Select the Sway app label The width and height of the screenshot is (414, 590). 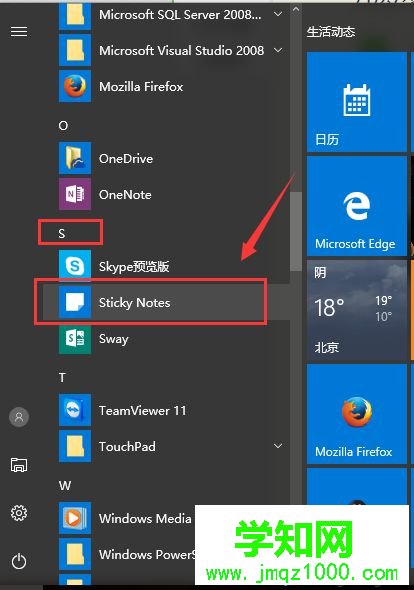(113, 339)
